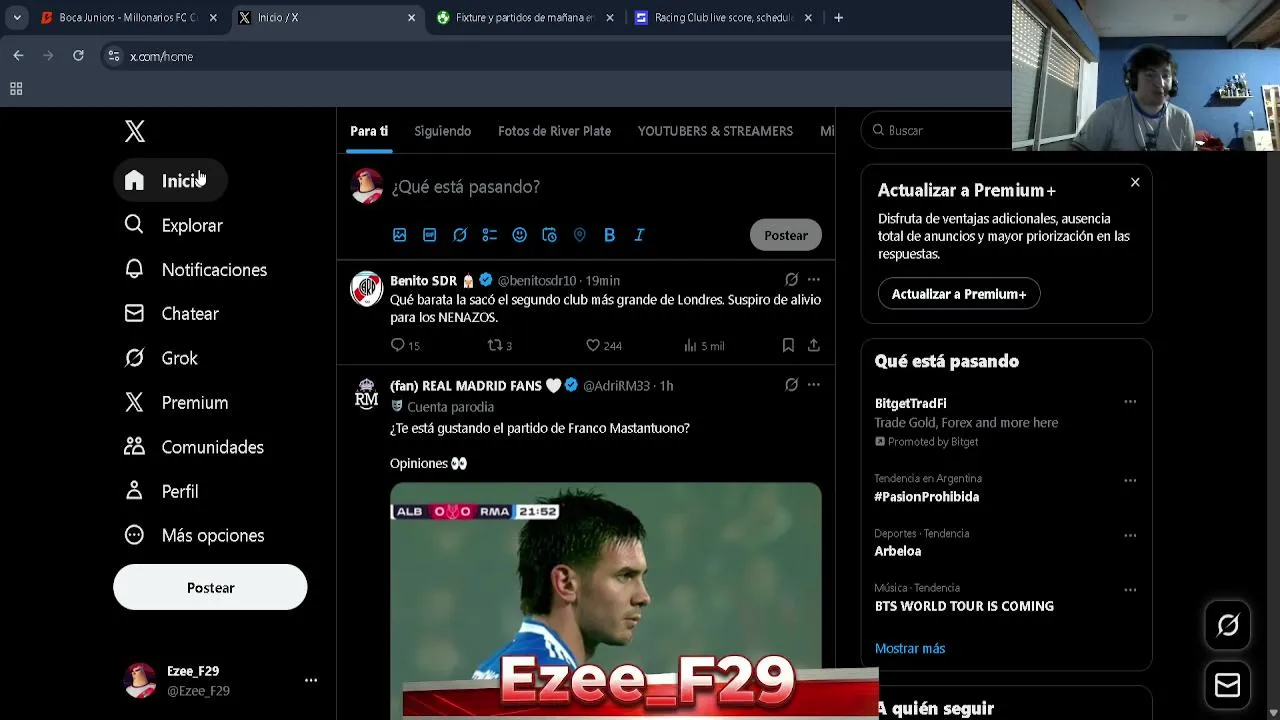Image resolution: width=1280 pixels, height=720 pixels.
Task: Open options for BTS WORLD TOUR trend
Action: [x=1130, y=589]
